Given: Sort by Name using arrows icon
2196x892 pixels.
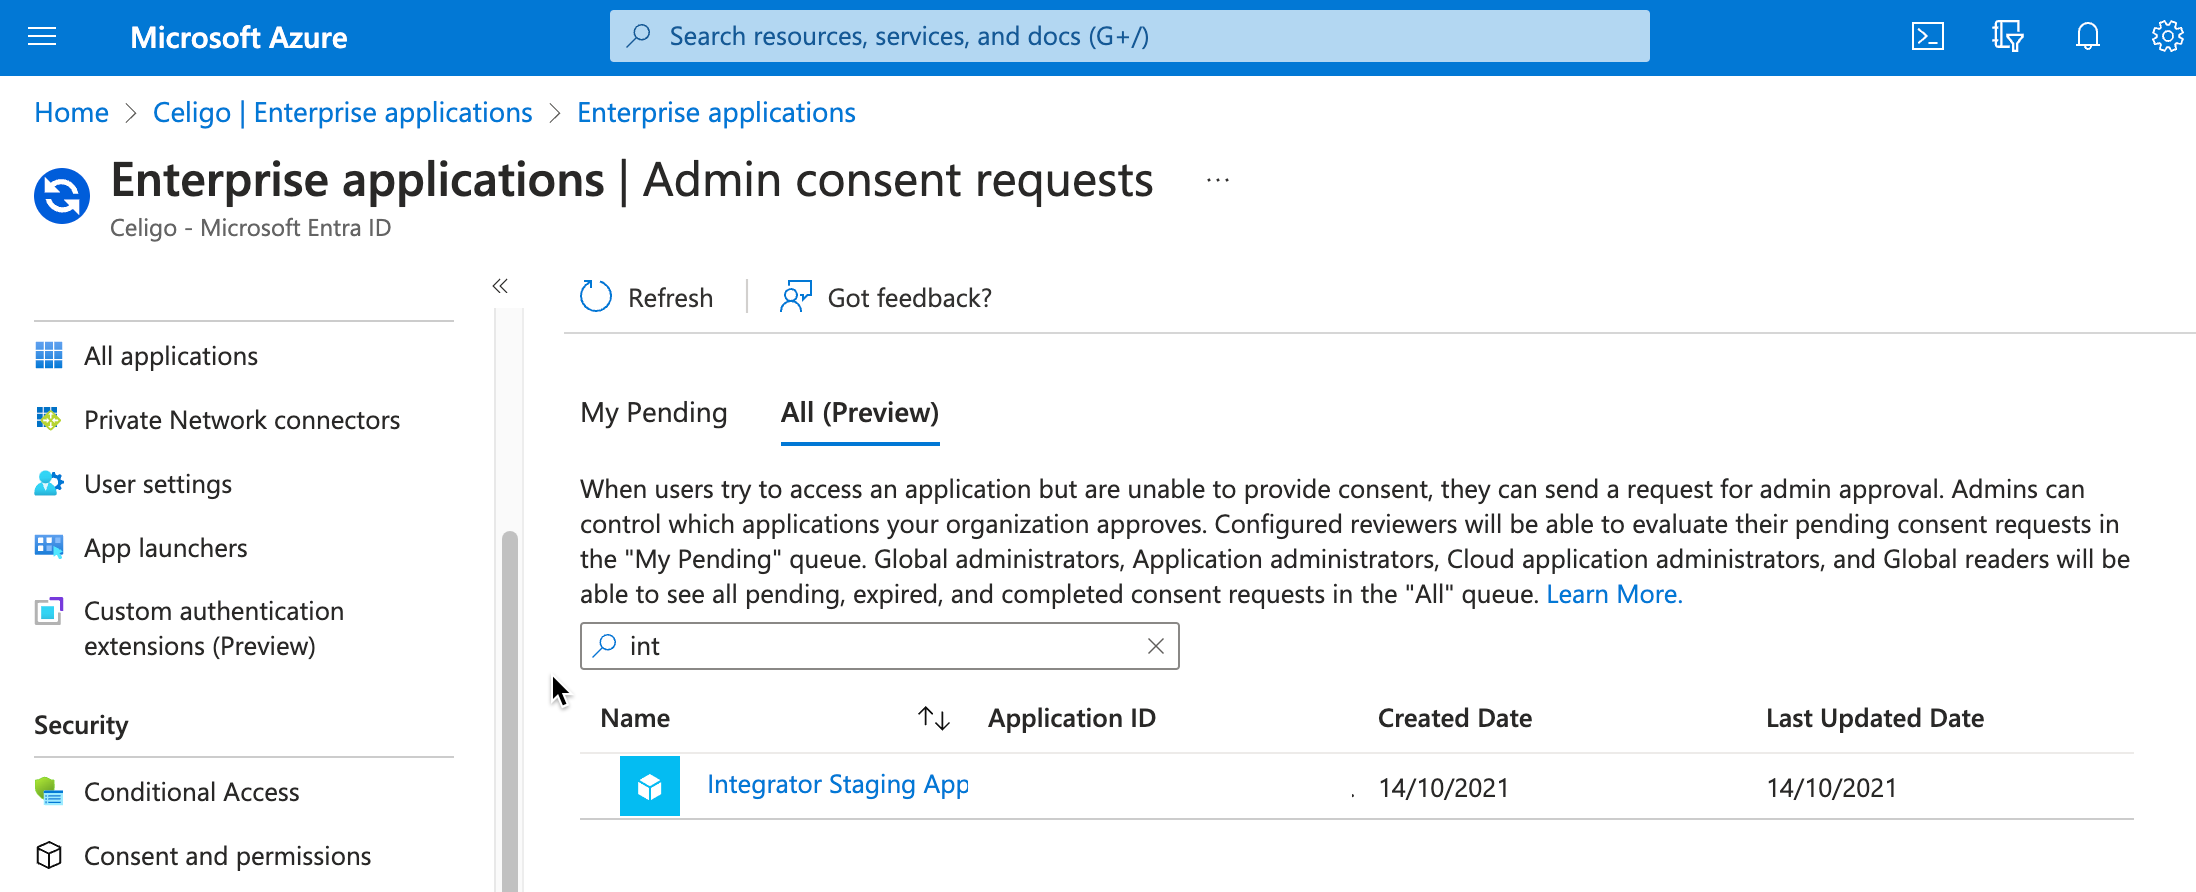Looking at the screenshot, I should 934,718.
